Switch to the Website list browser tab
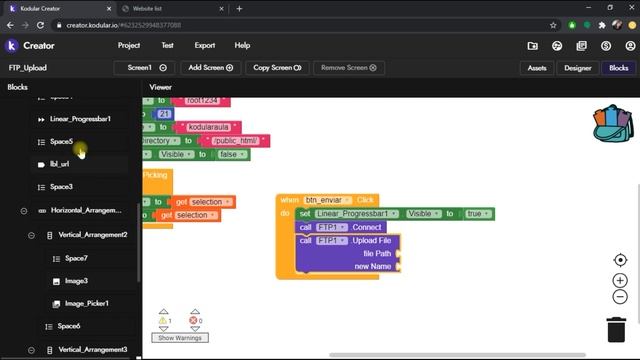 [x=172, y=9]
